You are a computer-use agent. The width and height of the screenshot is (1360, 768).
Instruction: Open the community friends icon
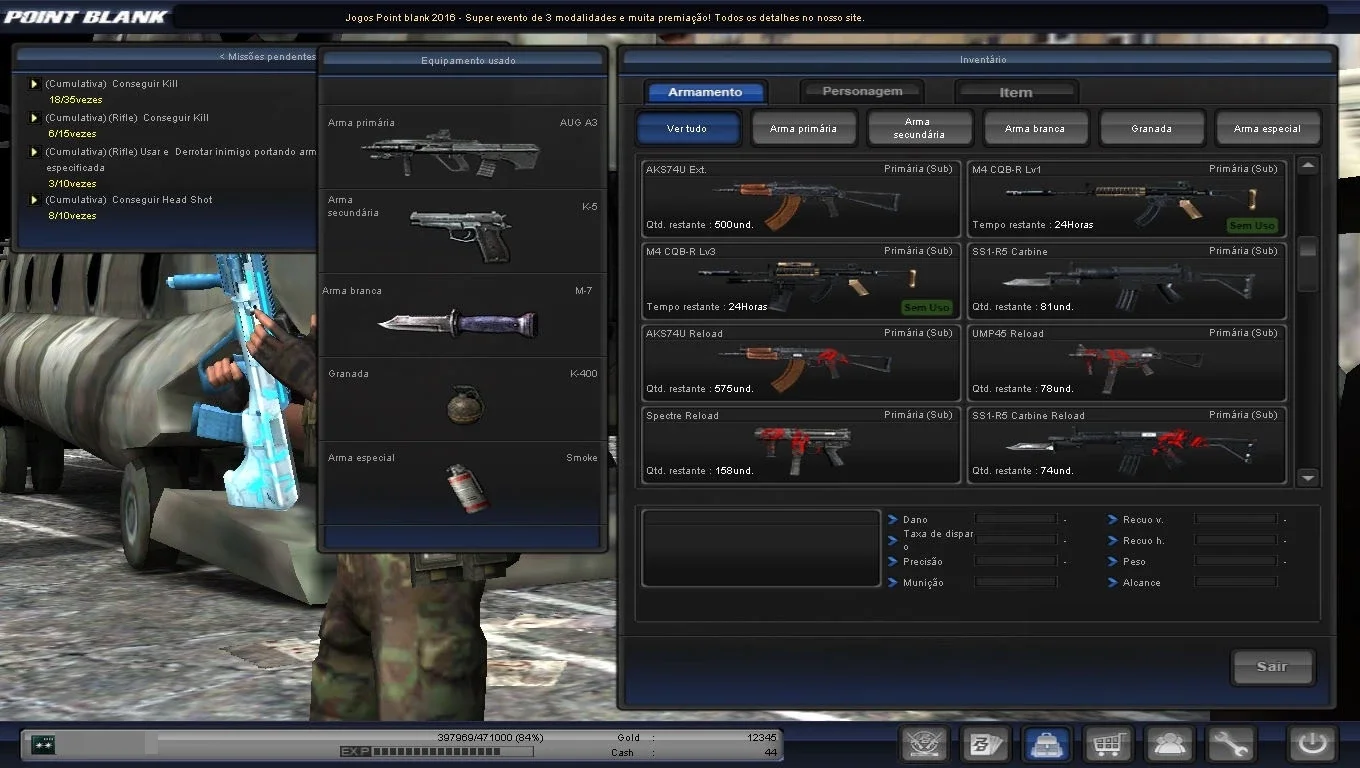tap(1170, 744)
